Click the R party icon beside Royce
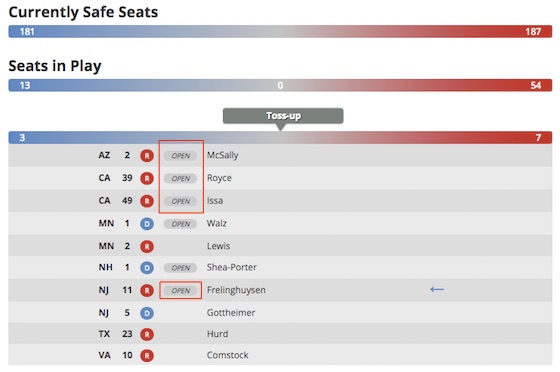This screenshot has height=372, width=560. [x=147, y=178]
